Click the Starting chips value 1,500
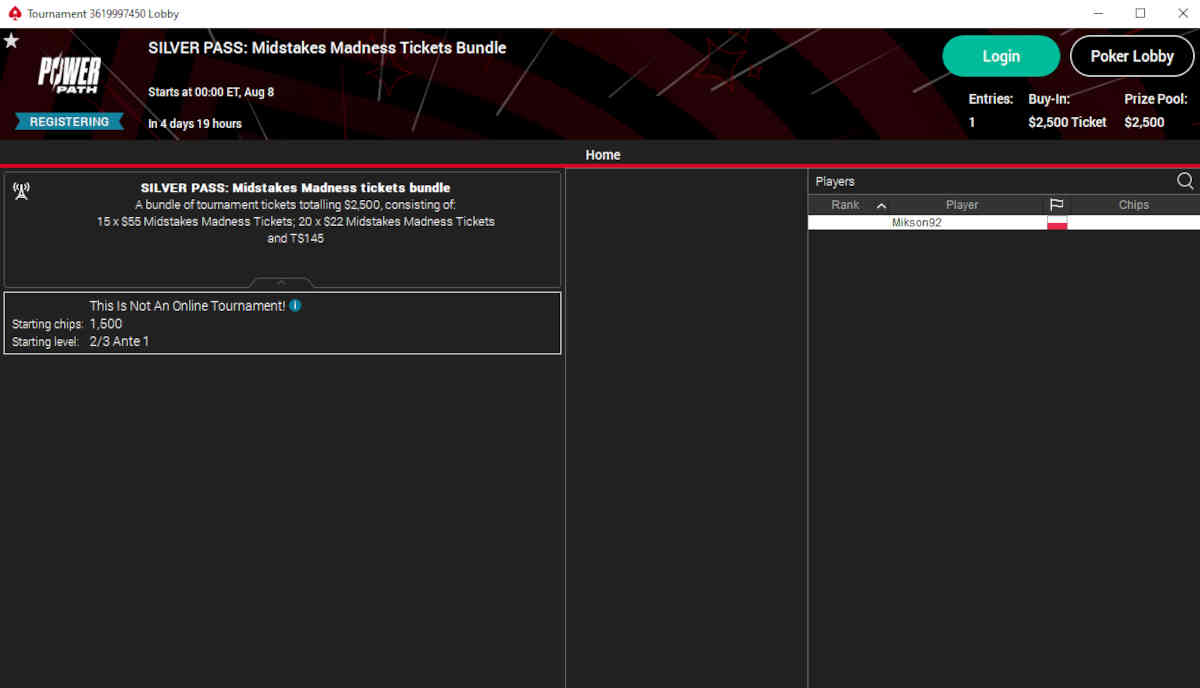This screenshot has width=1200, height=688. click(106, 324)
